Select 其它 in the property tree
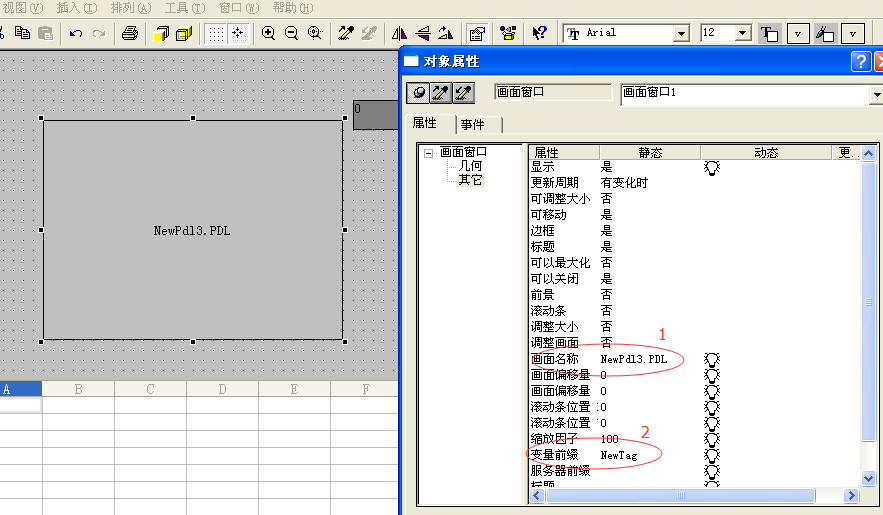The height and width of the screenshot is (515, 883). [x=470, y=180]
